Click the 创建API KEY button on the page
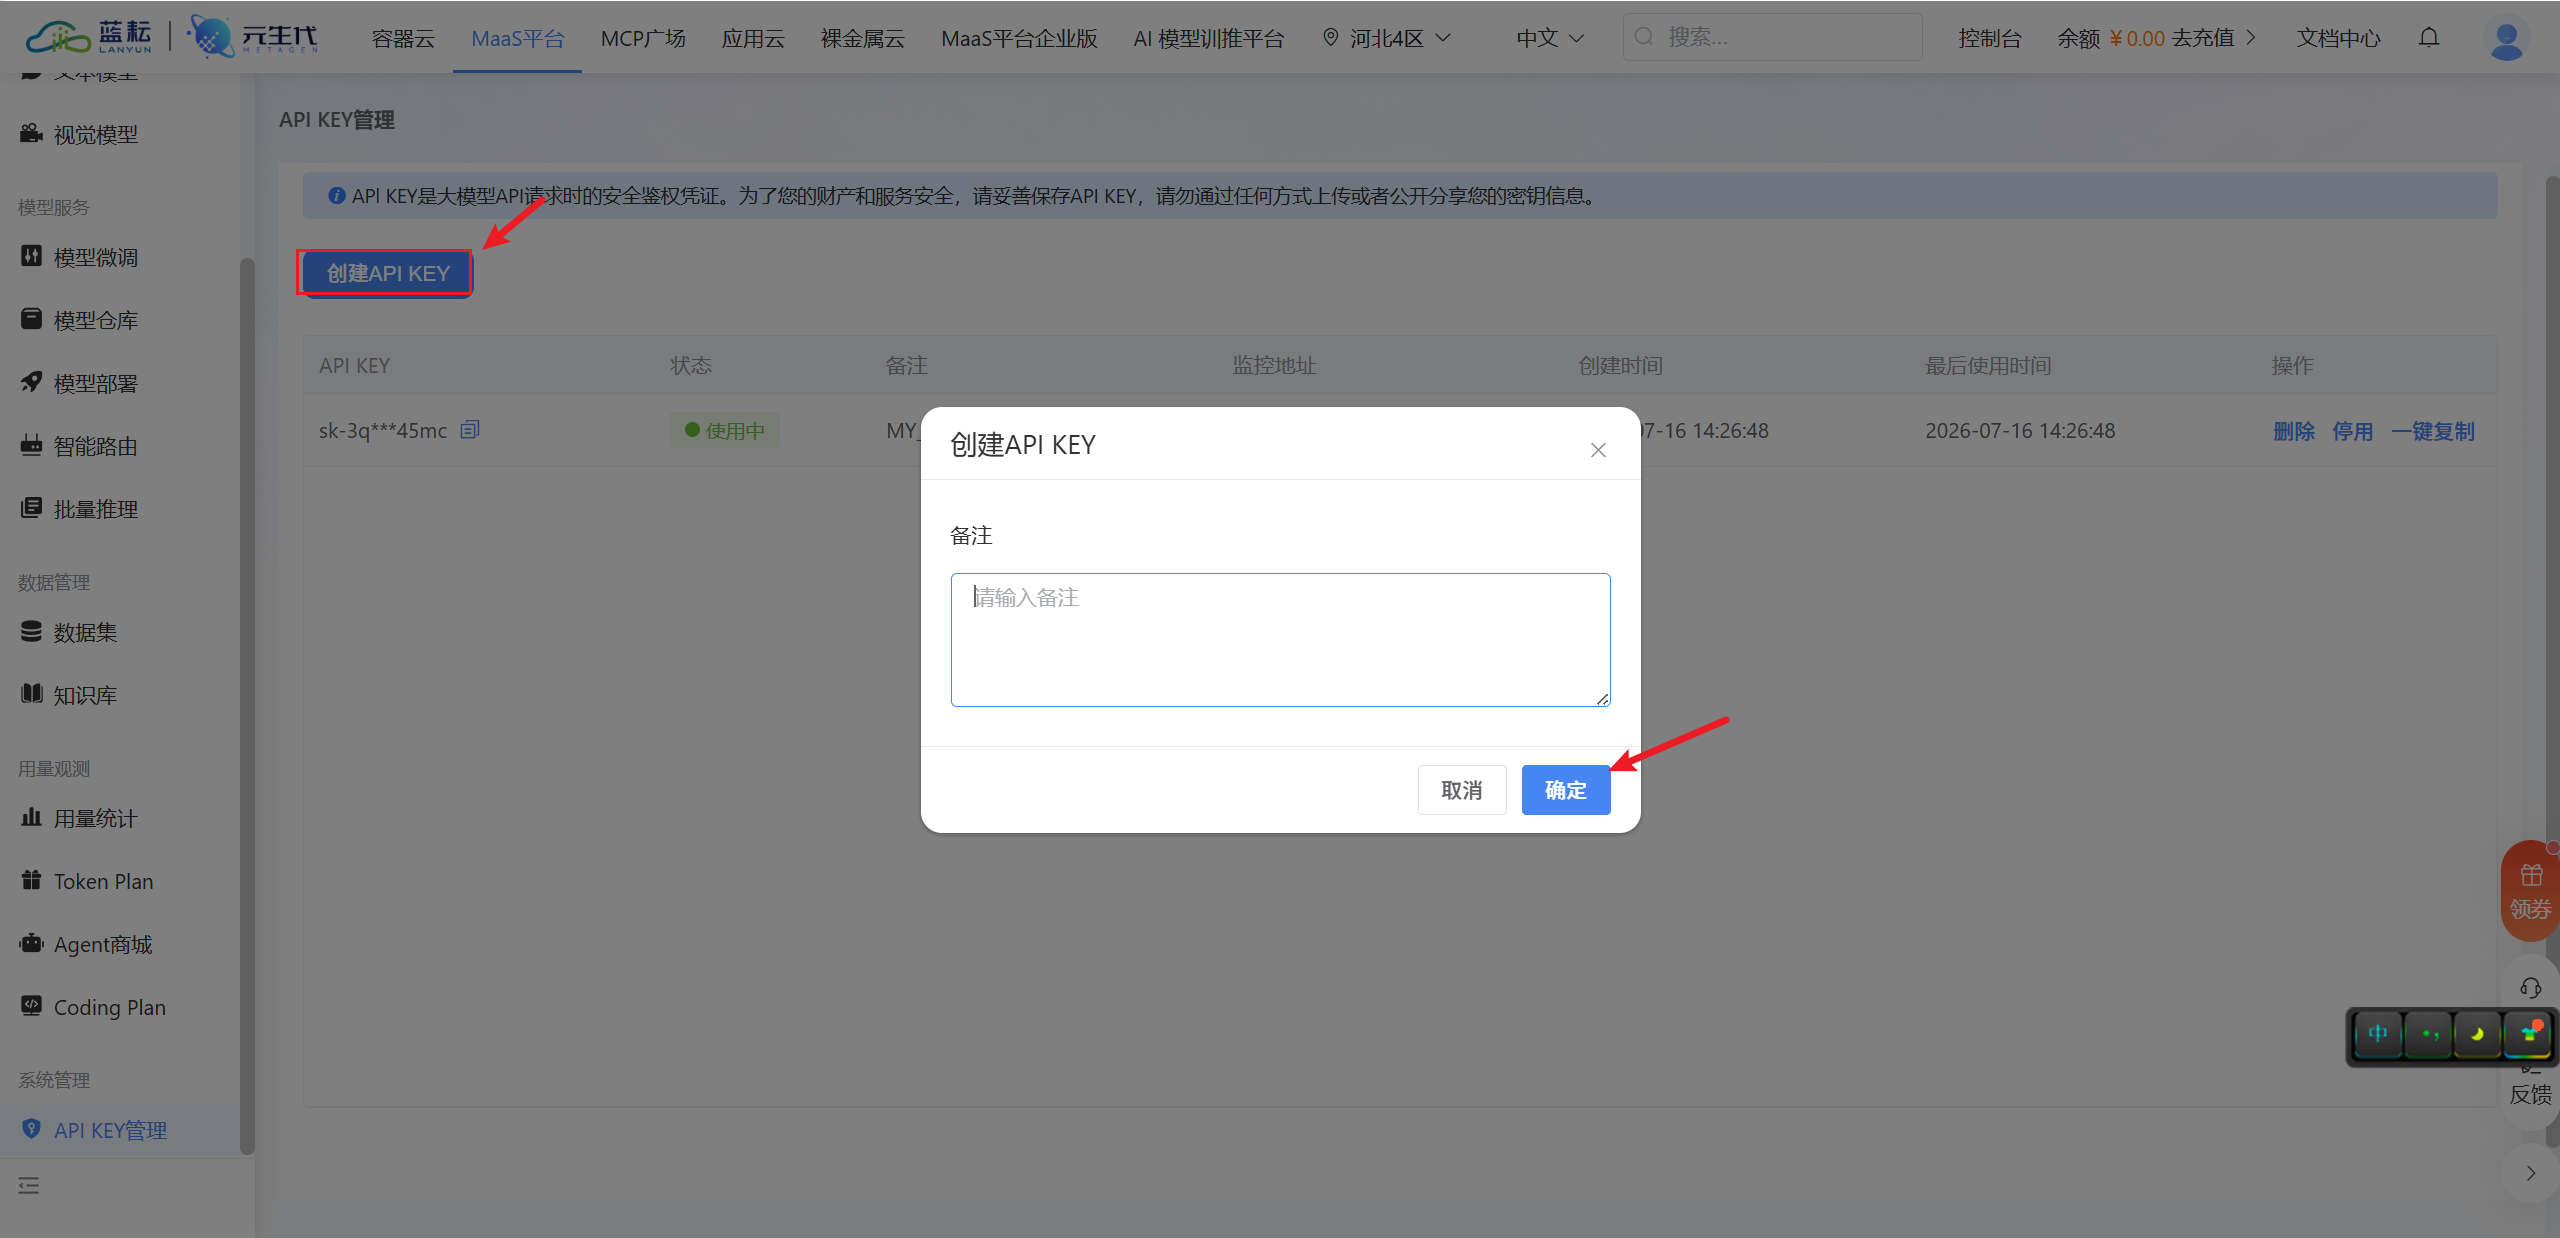This screenshot has width=2560, height=1238. [x=386, y=273]
